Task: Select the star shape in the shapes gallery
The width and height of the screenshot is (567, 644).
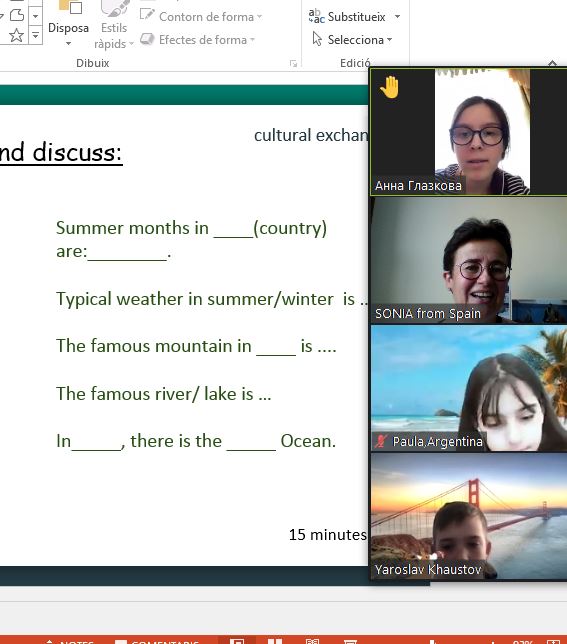Action: pos(16,35)
